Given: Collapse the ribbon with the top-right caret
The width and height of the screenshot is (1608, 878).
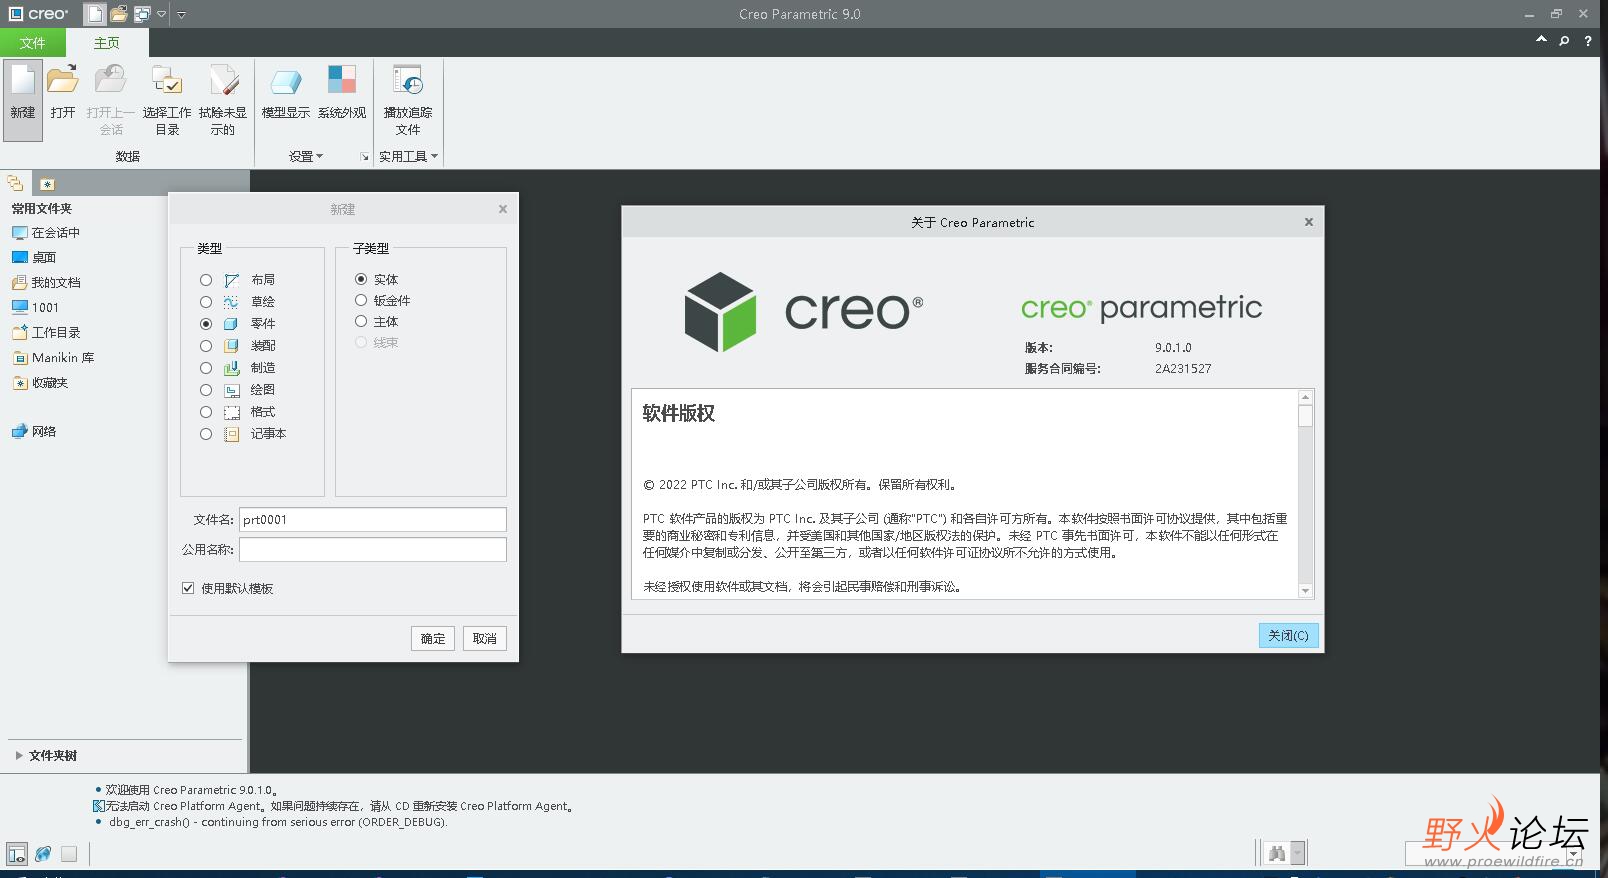Looking at the screenshot, I should [x=1541, y=40].
